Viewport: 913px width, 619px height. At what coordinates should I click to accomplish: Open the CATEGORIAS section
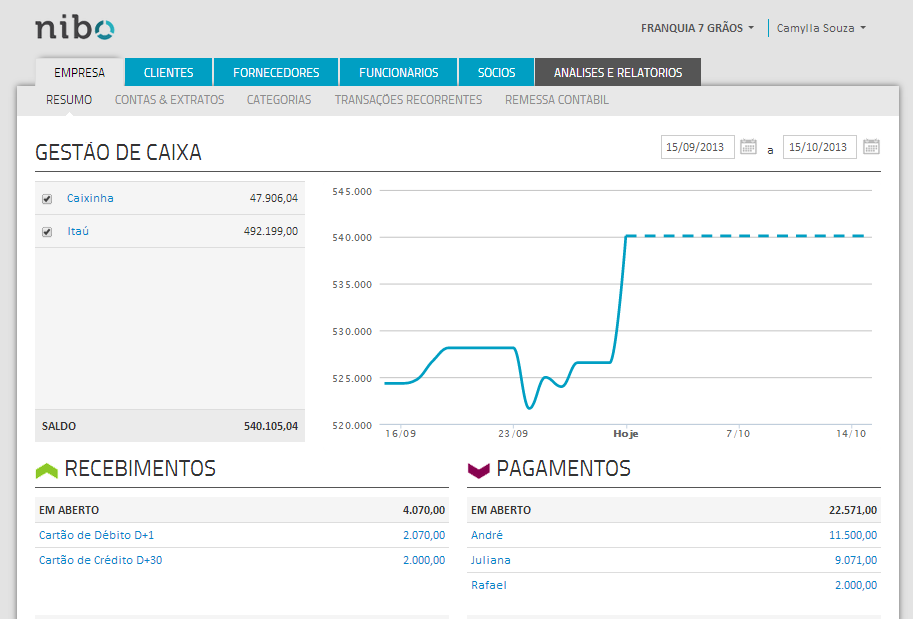coord(278,100)
